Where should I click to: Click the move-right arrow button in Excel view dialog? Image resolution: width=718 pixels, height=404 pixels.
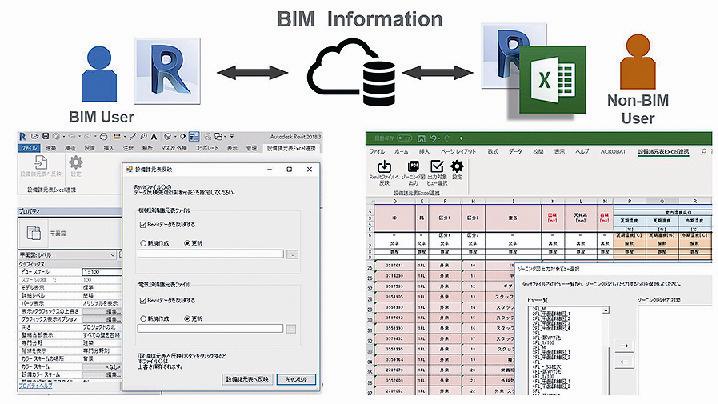pyautogui.click(x=624, y=346)
